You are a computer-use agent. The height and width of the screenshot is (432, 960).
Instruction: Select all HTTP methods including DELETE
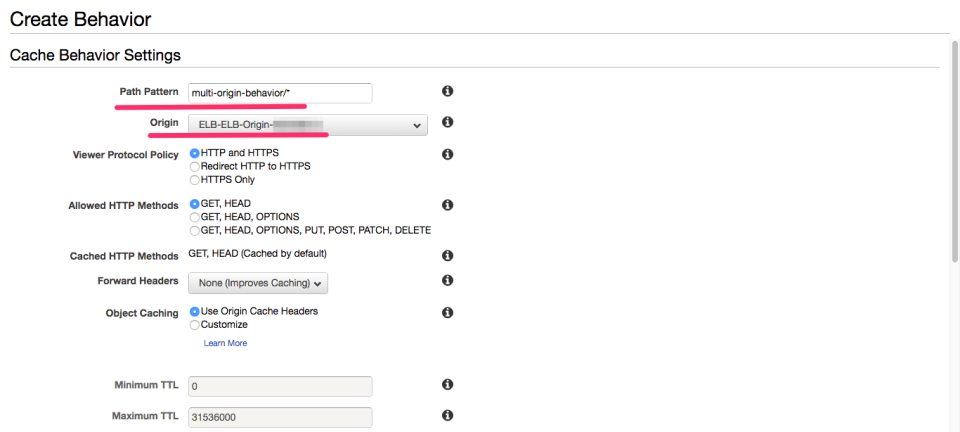[195, 230]
